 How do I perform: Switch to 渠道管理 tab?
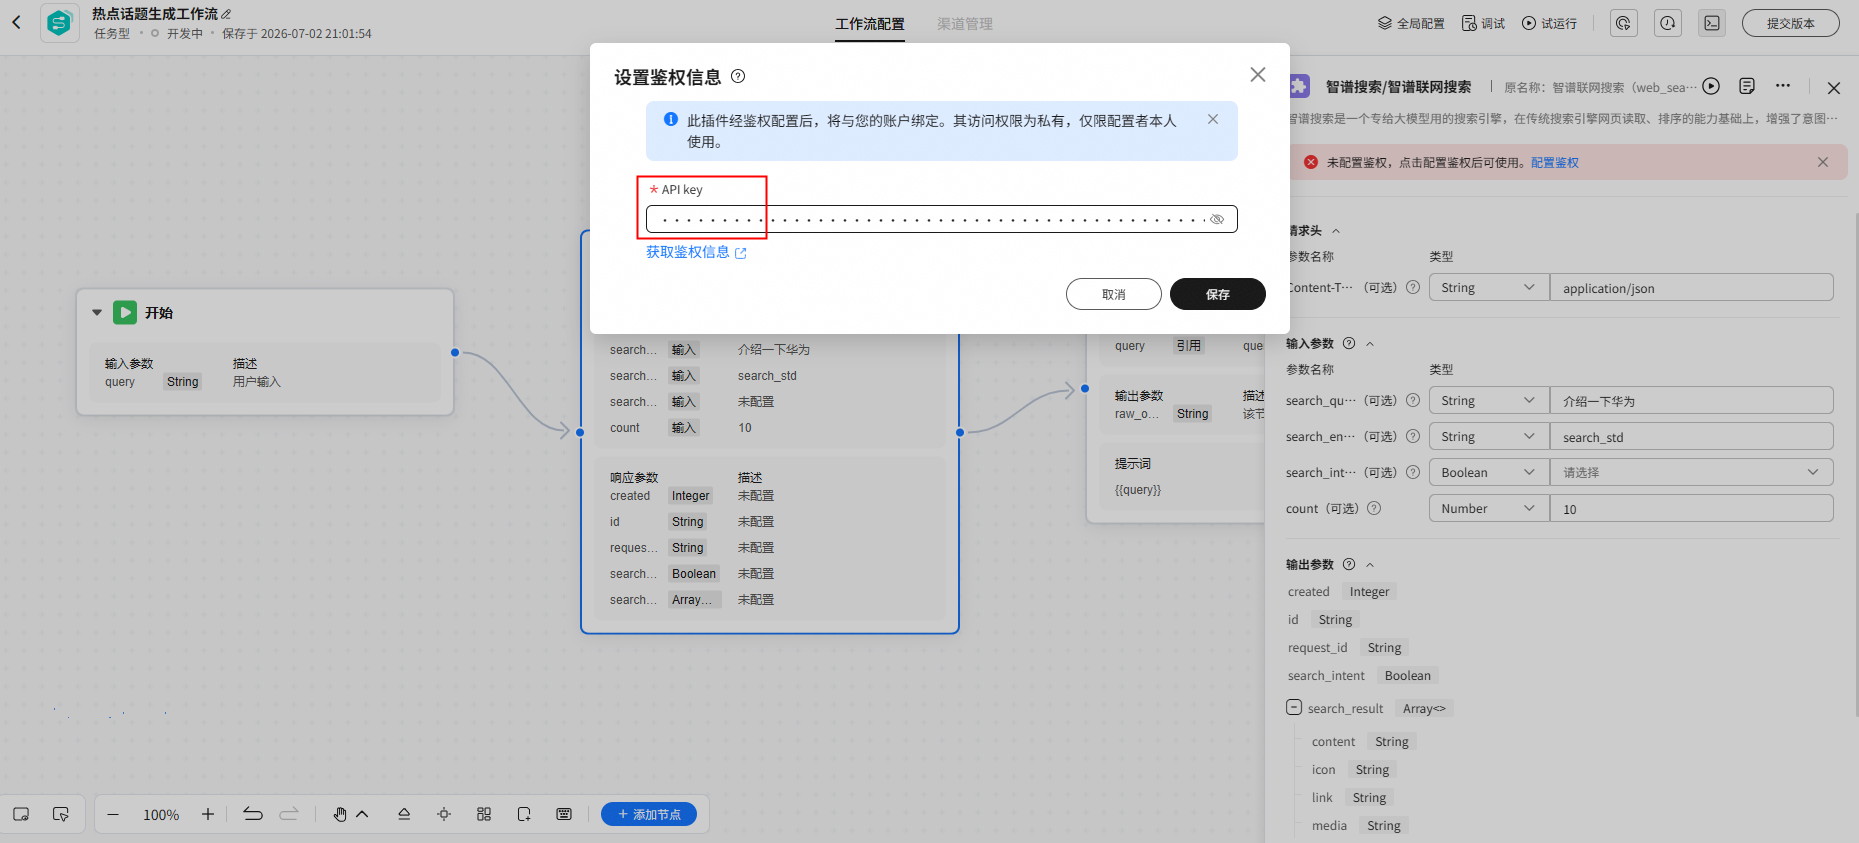tap(965, 24)
